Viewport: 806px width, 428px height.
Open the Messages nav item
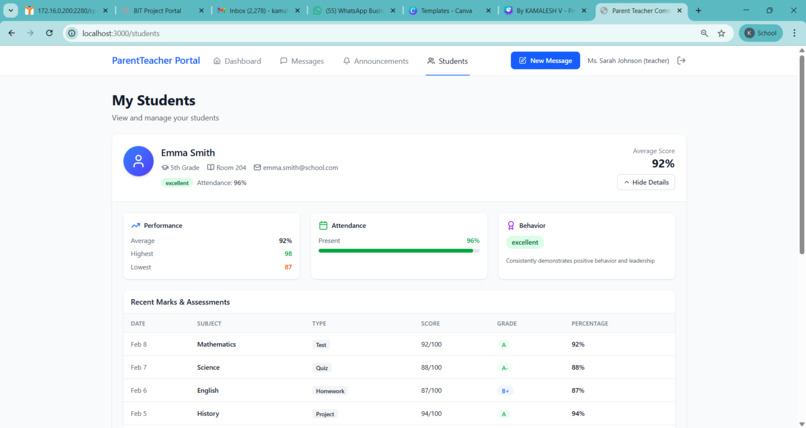pos(302,61)
